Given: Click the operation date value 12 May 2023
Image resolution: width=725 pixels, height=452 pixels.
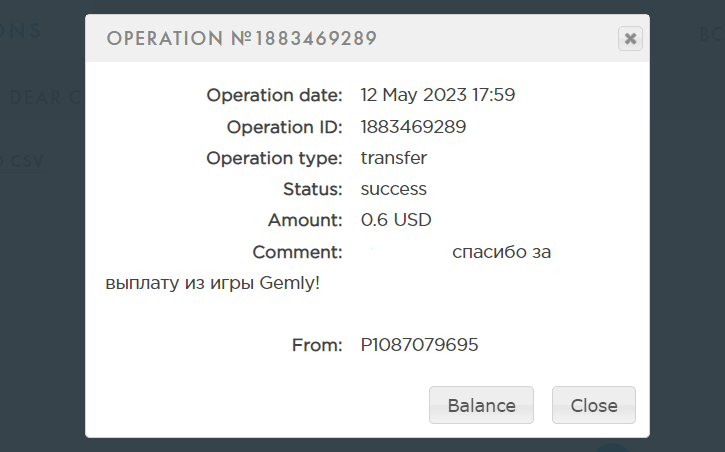Looking at the screenshot, I should point(437,96).
